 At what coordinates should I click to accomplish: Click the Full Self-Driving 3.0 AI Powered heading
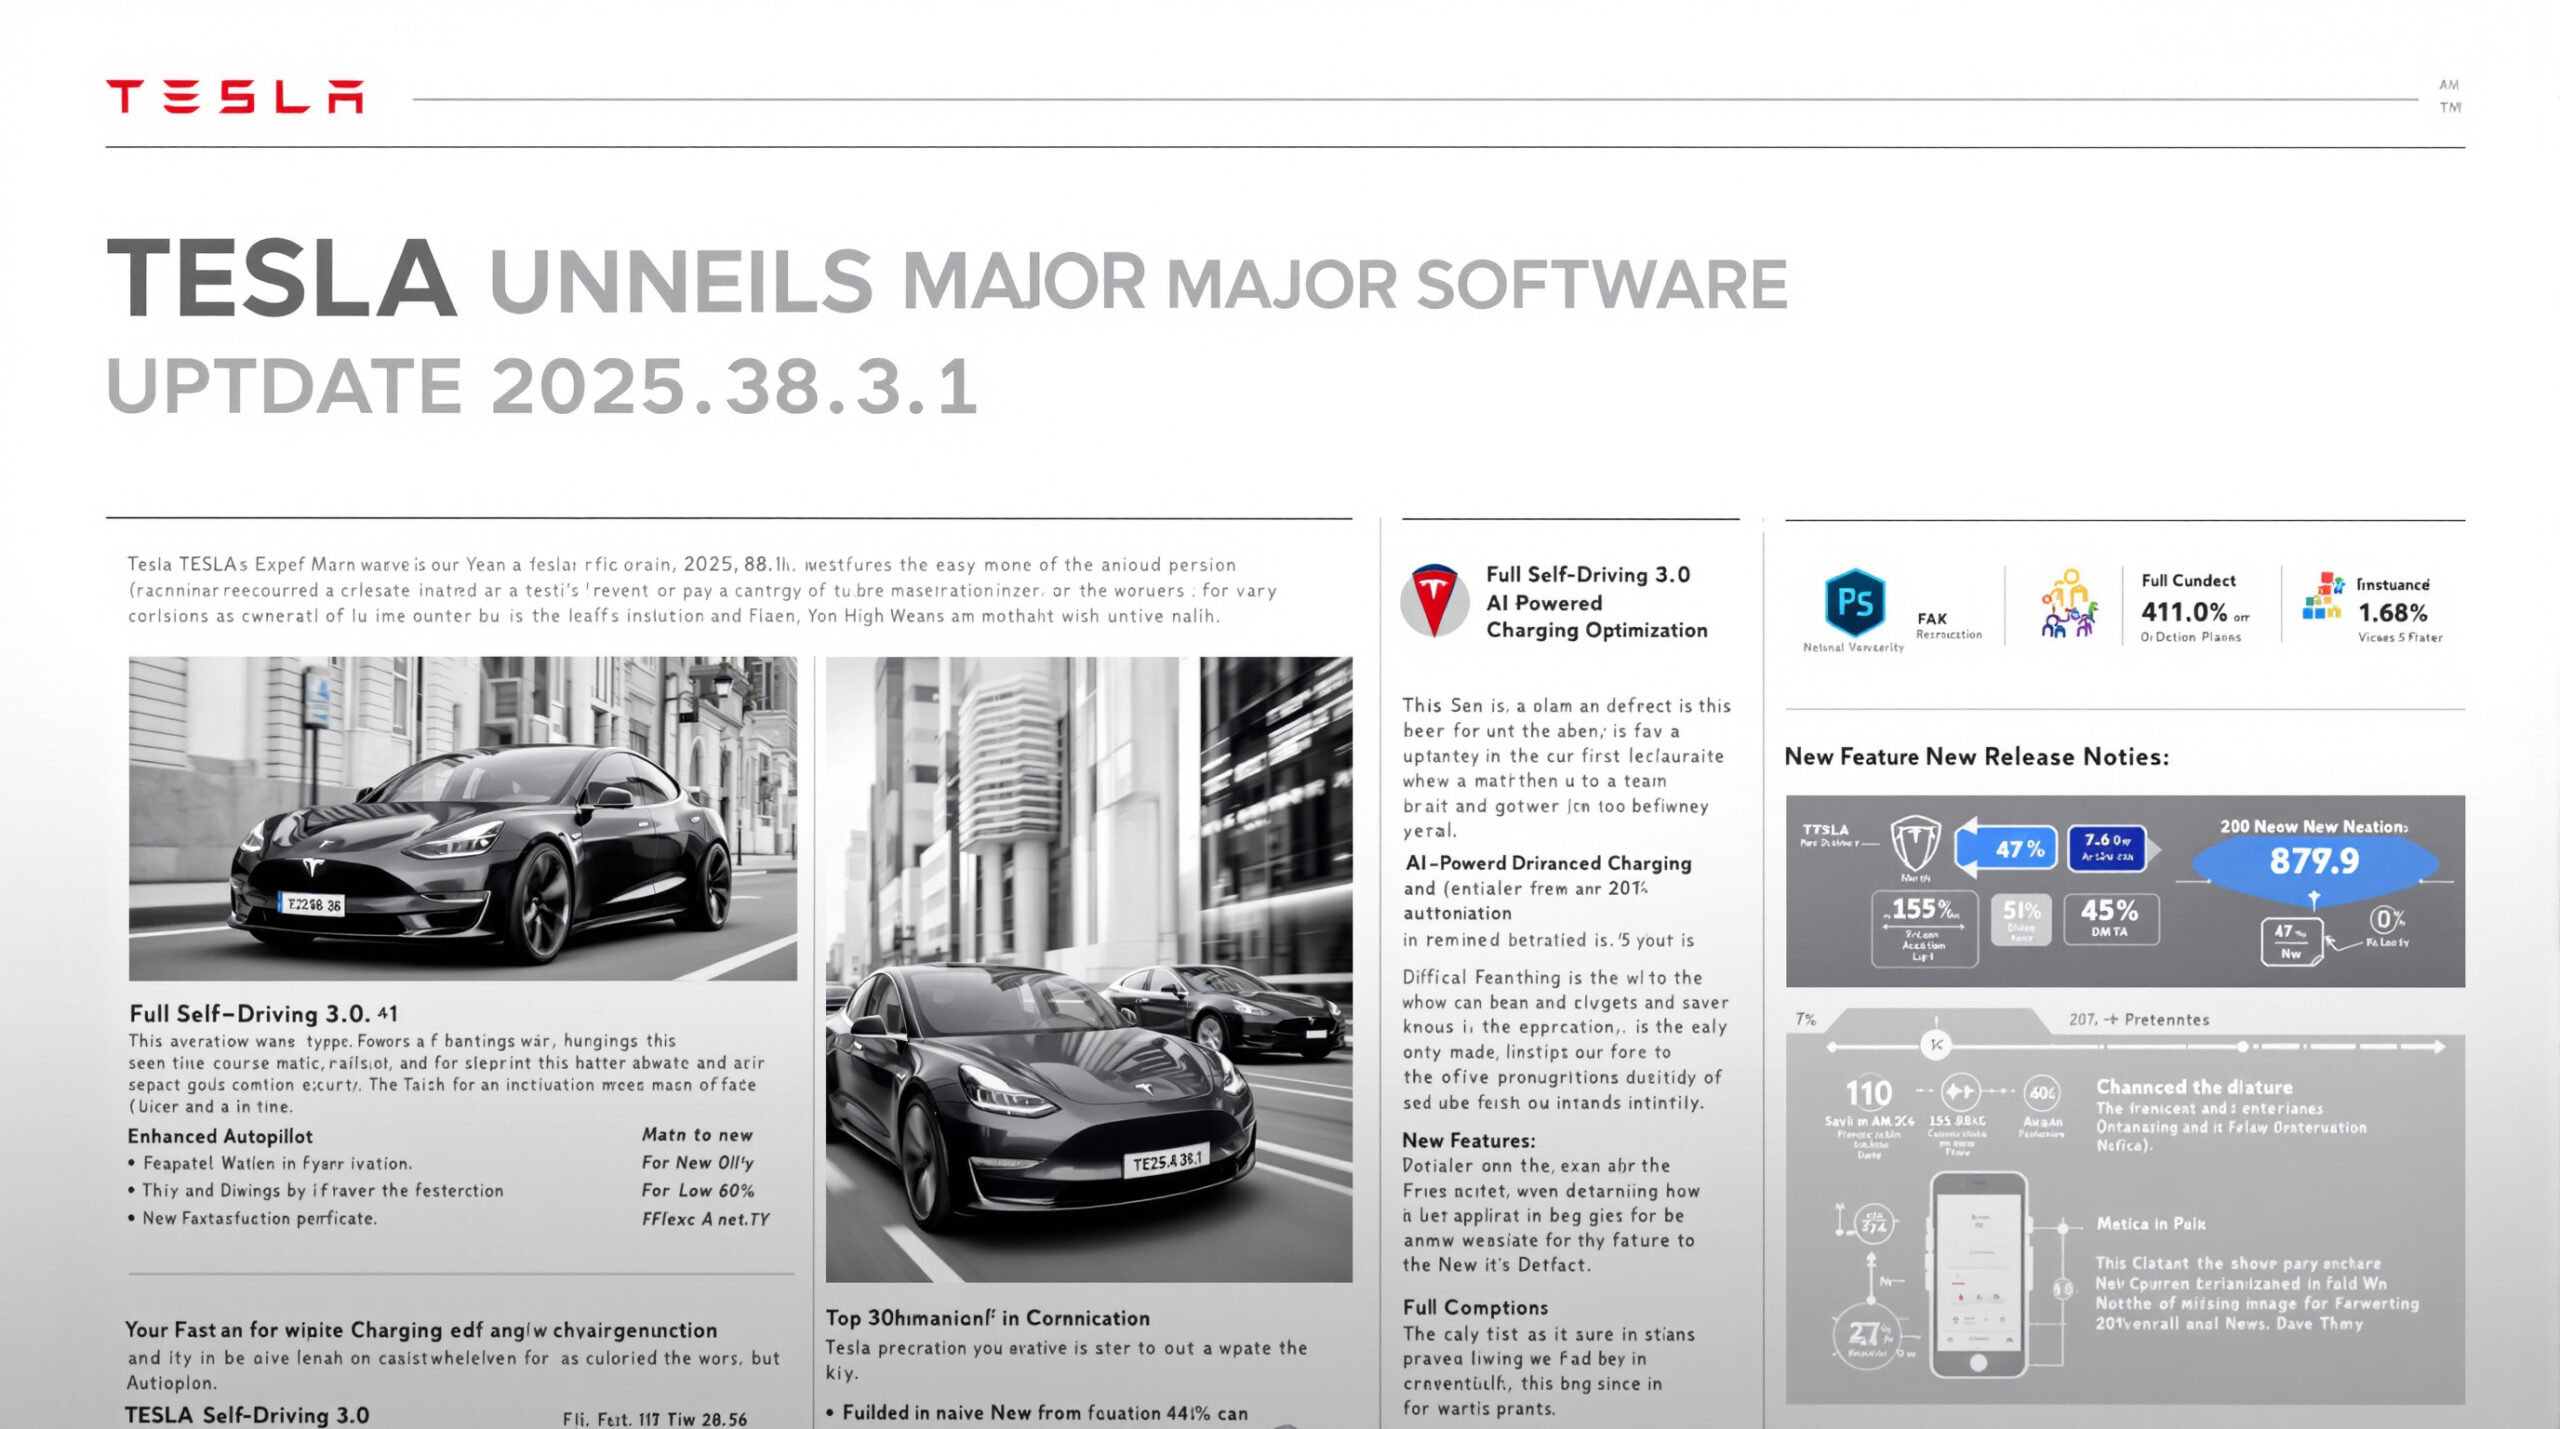click(x=1597, y=602)
